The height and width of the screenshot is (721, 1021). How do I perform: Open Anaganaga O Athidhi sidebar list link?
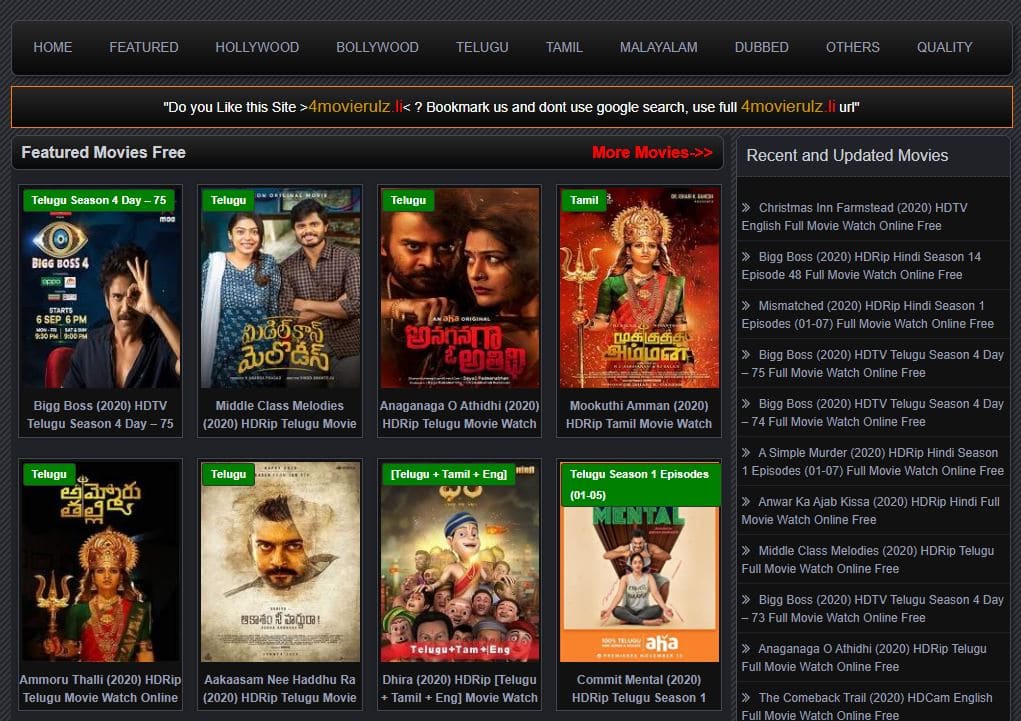click(x=863, y=657)
